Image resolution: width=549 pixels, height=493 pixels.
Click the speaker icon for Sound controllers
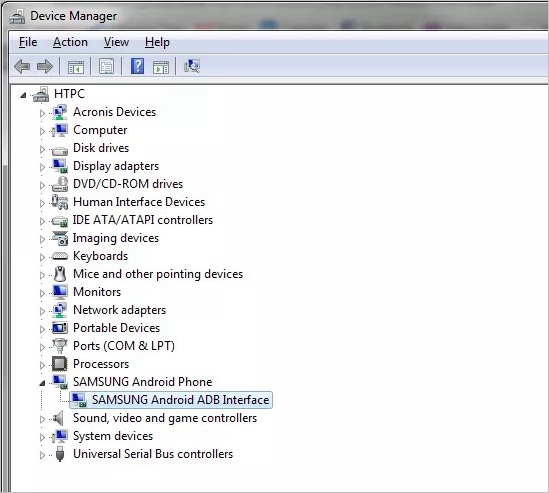point(58,418)
